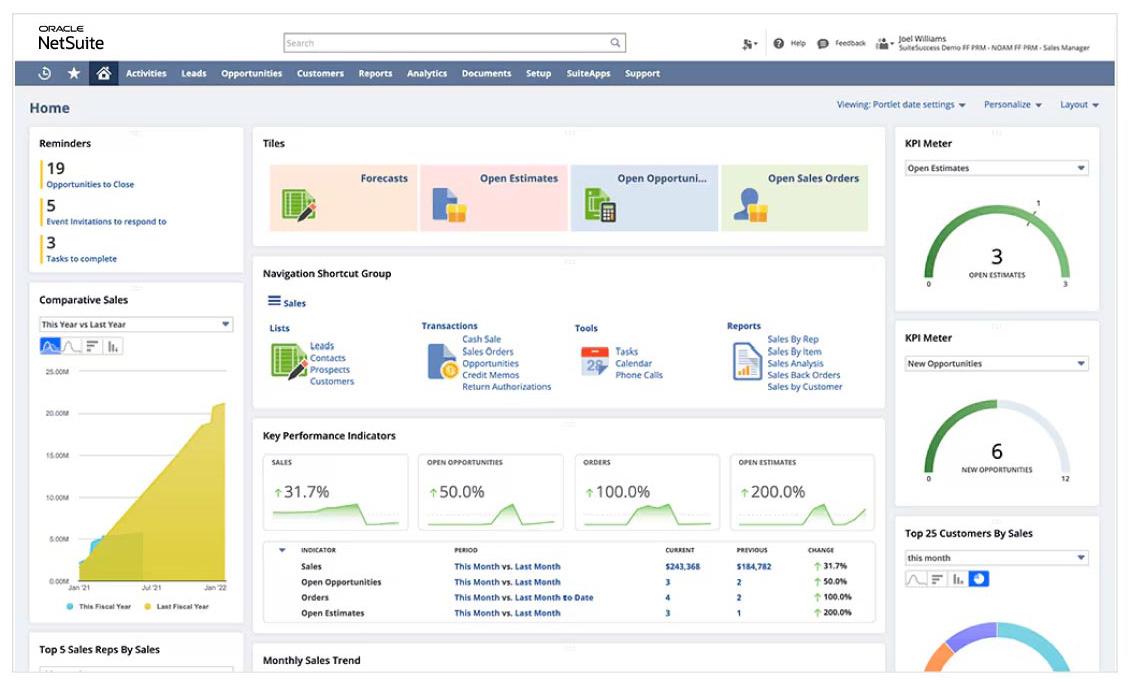Click the Oracle NetSuite logo
This screenshot has height=685, width=1129.
[71, 38]
